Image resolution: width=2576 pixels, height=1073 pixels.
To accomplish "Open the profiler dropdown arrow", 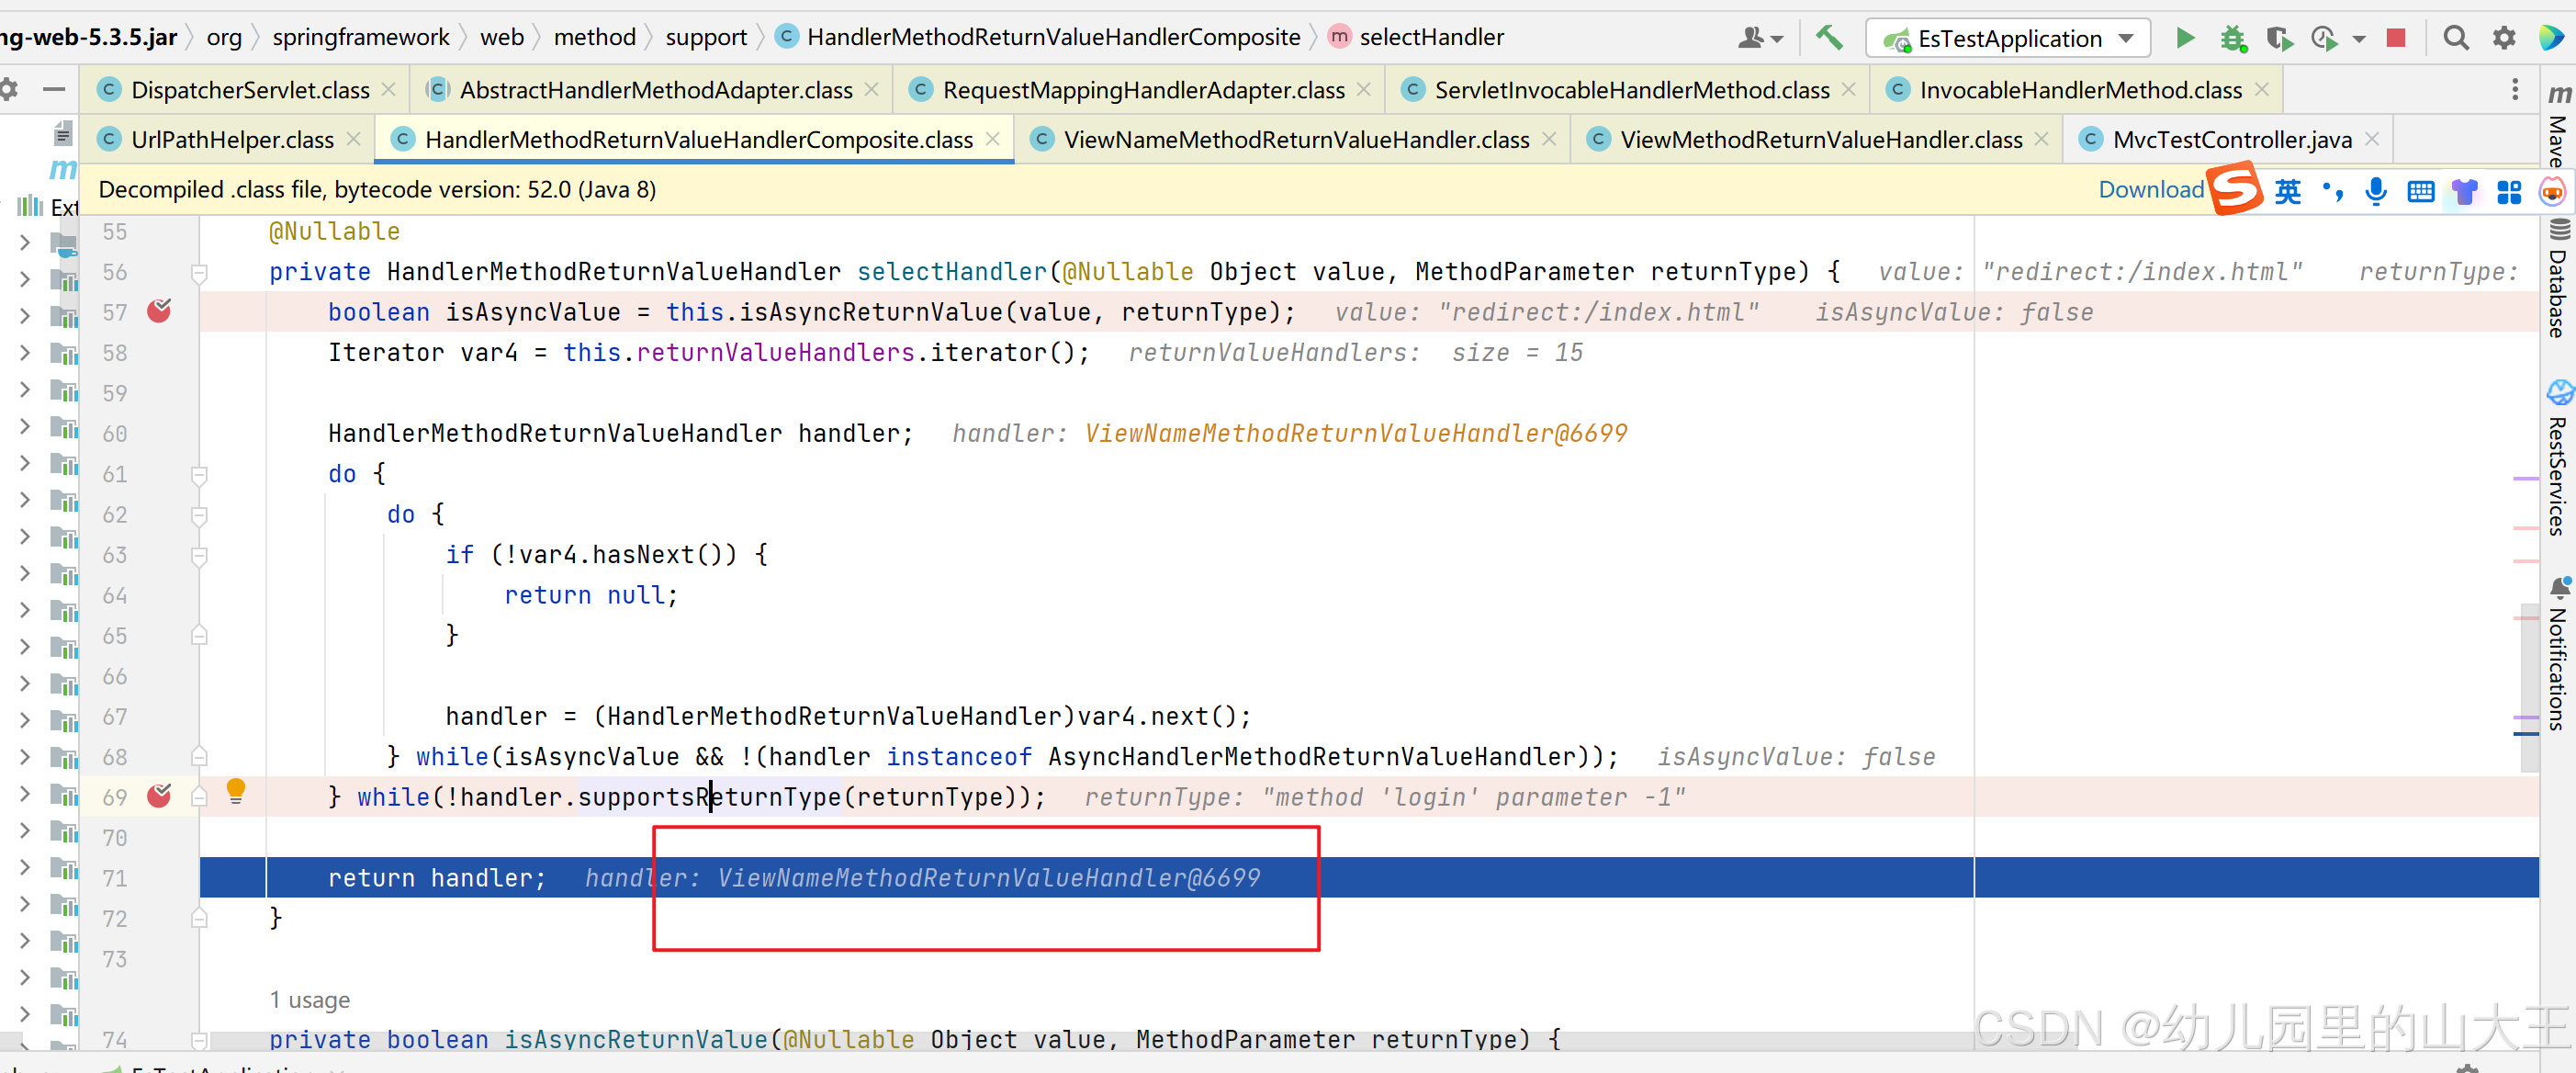I will pos(2358,38).
